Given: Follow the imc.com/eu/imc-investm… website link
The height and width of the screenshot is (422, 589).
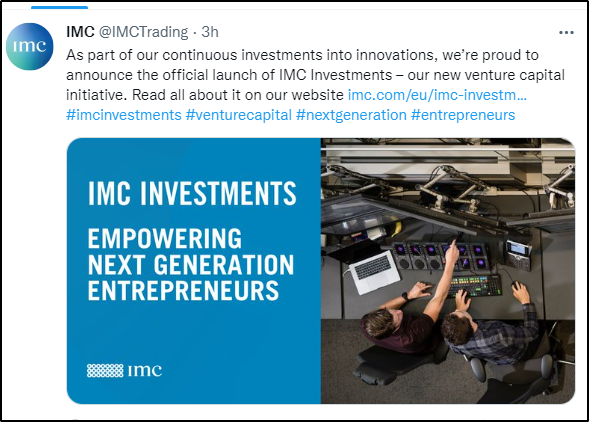Looking at the screenshot, I should point(437,95).
